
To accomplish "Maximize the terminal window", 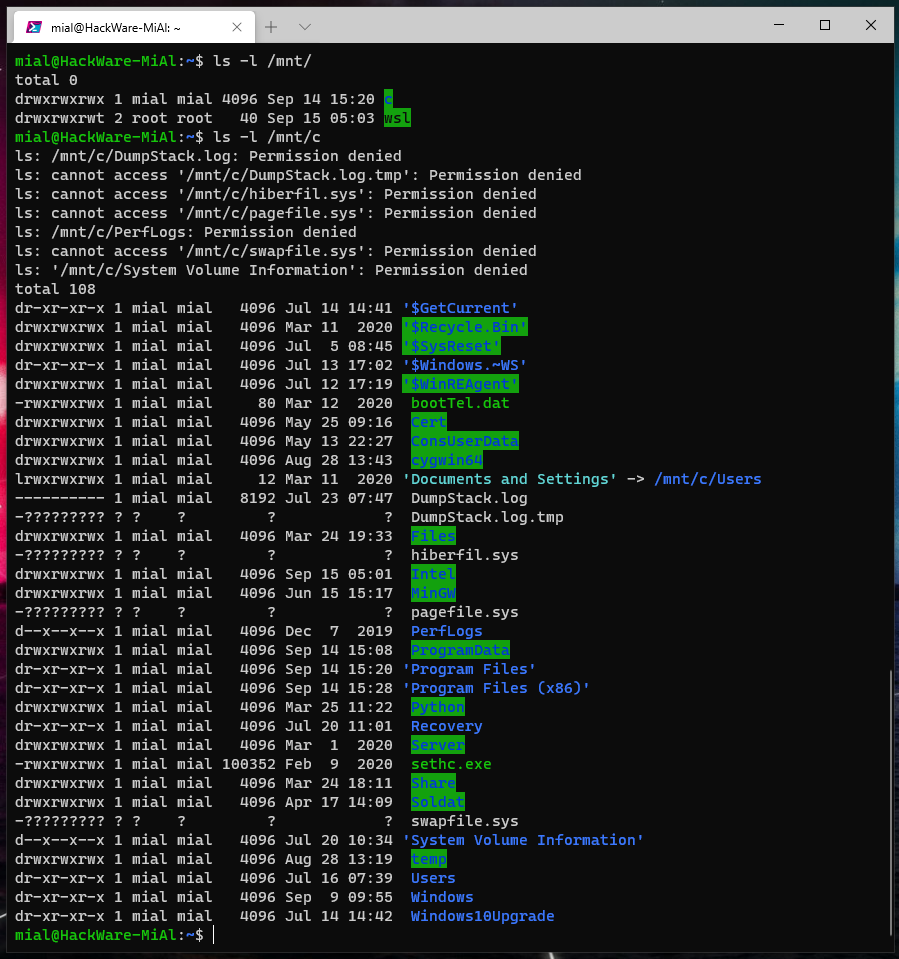I will 824,26.
